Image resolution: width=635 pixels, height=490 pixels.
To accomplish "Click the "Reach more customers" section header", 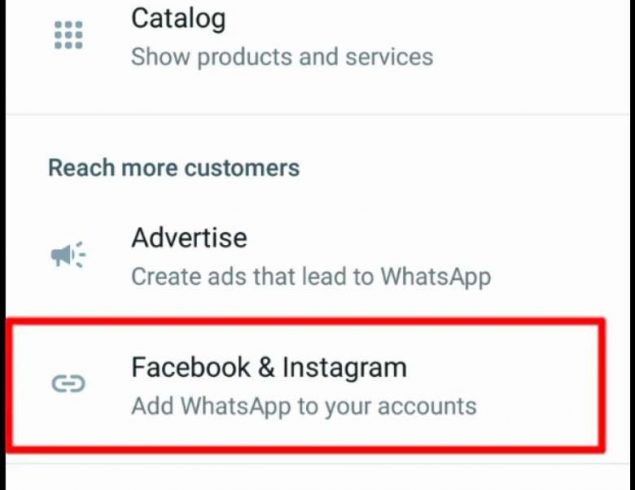I will point(174,166).
